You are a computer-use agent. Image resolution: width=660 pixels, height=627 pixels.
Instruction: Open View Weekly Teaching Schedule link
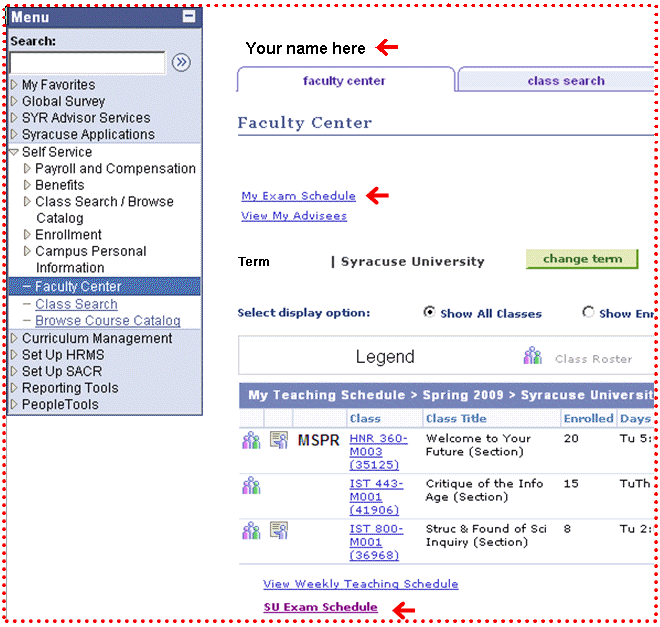point(361,584)
